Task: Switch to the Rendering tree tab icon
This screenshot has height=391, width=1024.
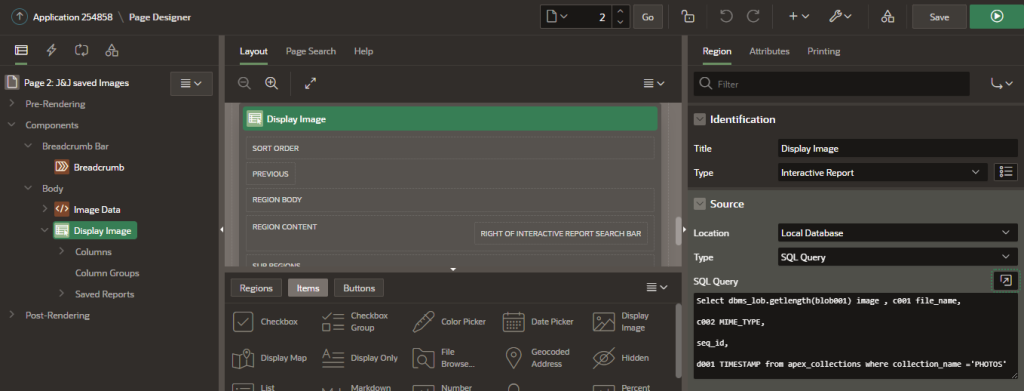Action: point(22,50)
